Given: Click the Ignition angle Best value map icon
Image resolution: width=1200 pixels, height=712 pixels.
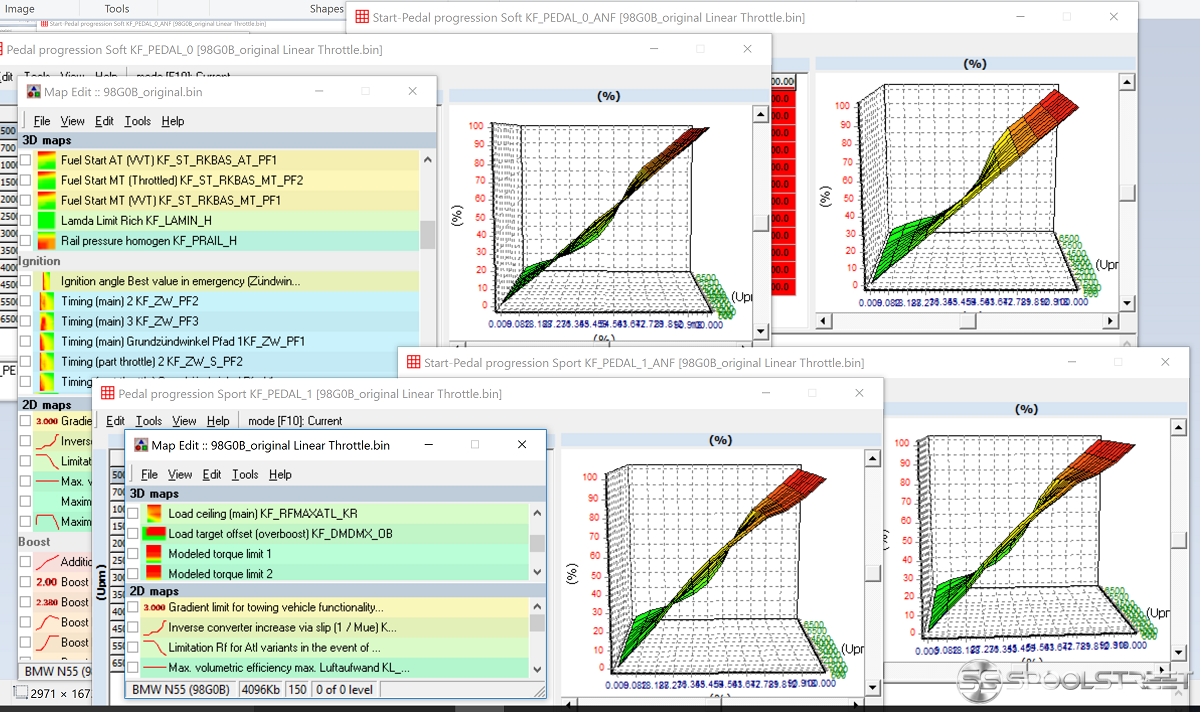Looking at the screenshot, I should (48, 281).
